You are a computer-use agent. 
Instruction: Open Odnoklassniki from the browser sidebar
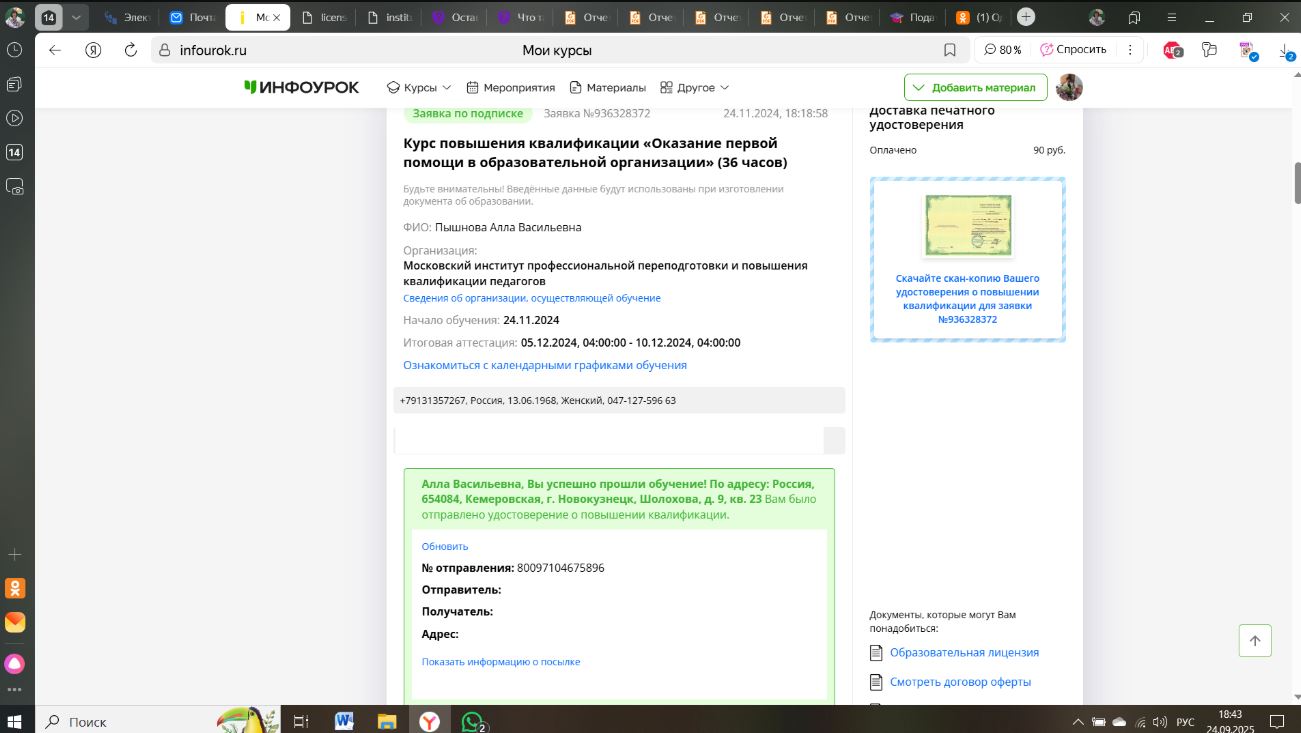[x=15, y=588]
